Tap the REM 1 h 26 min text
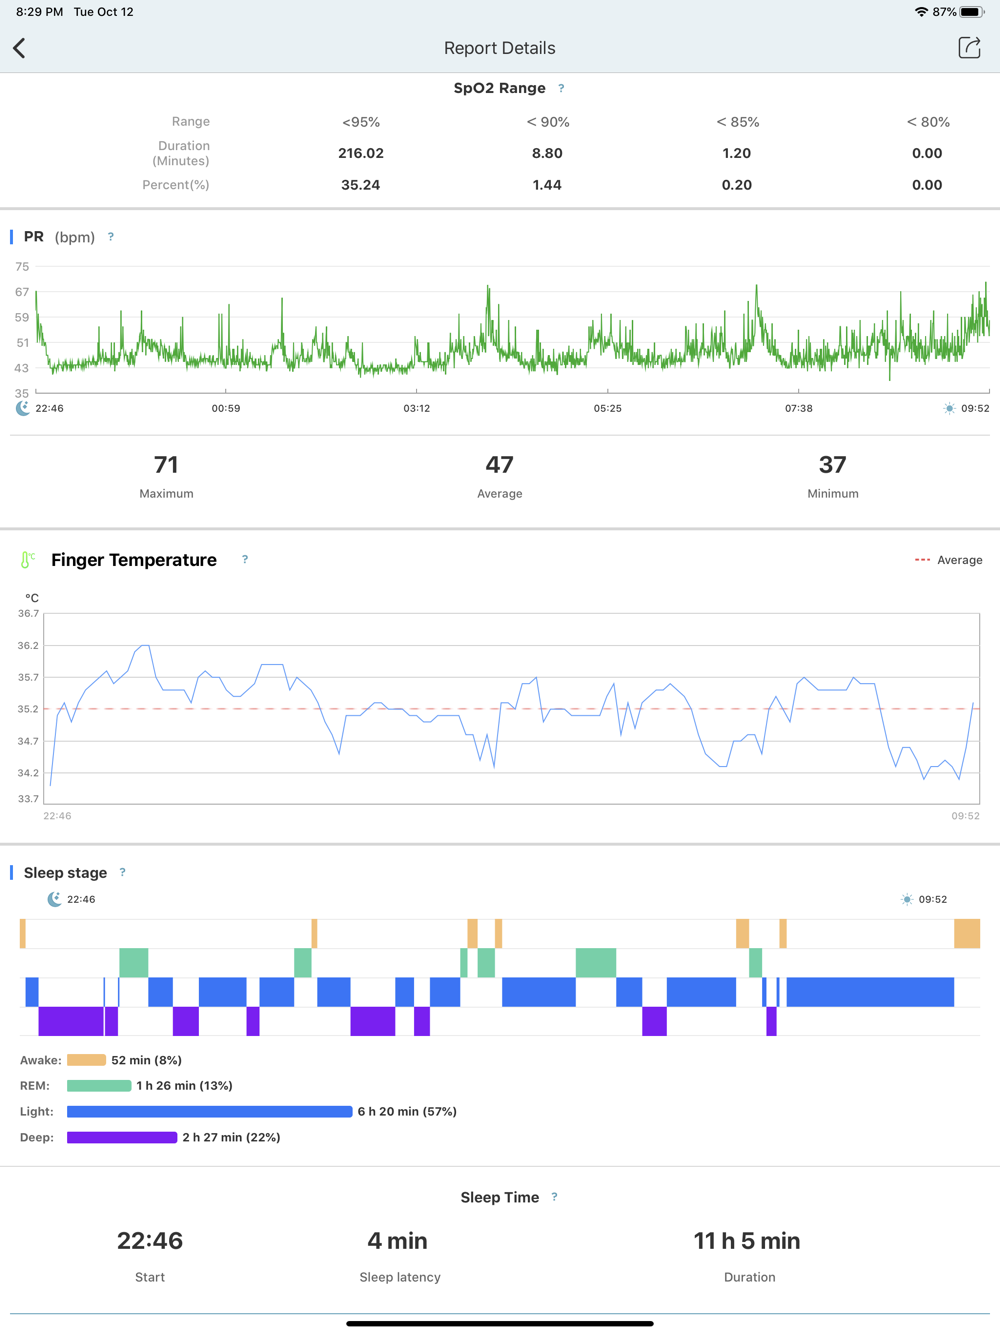The image size is (1000, 1334). [185, 1086]
